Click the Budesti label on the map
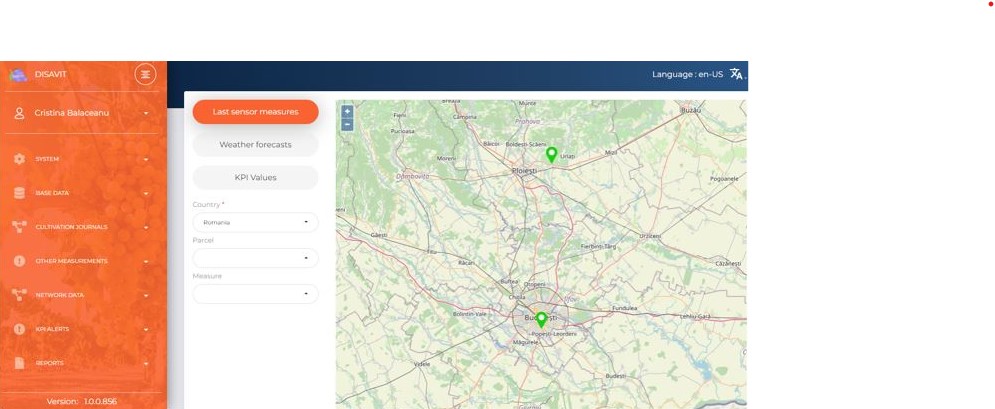This screenshot has width=995, height=409. click(x=616, y=376)
